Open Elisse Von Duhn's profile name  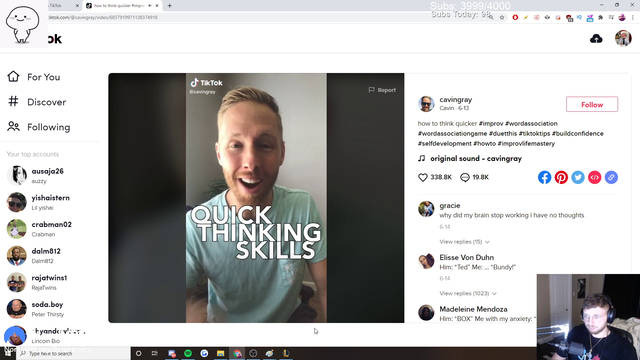coord(467,257)
